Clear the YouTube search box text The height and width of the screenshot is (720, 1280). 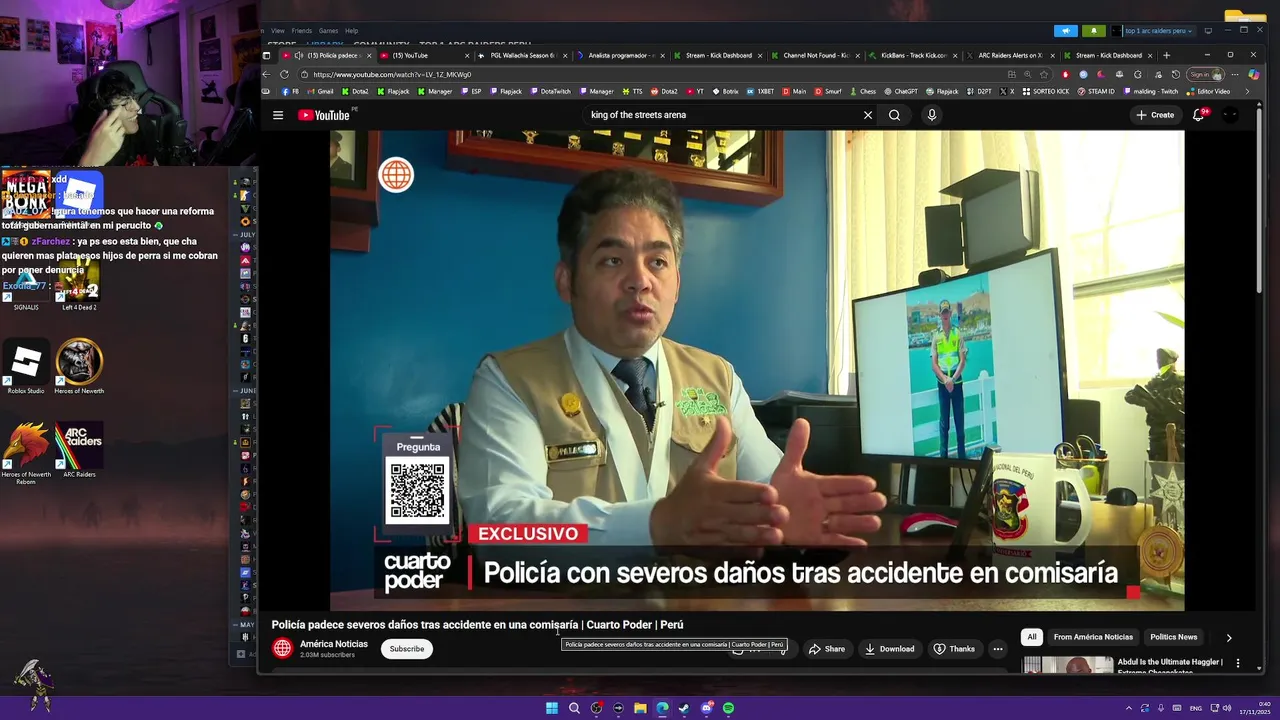868,115
